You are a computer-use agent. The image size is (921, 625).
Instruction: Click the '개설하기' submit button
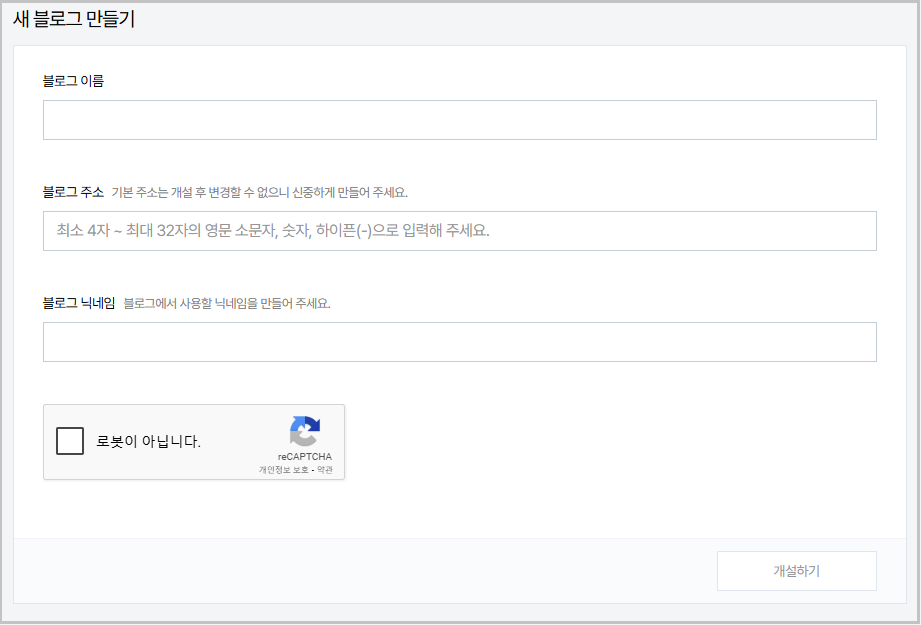[x=796, y=570]
